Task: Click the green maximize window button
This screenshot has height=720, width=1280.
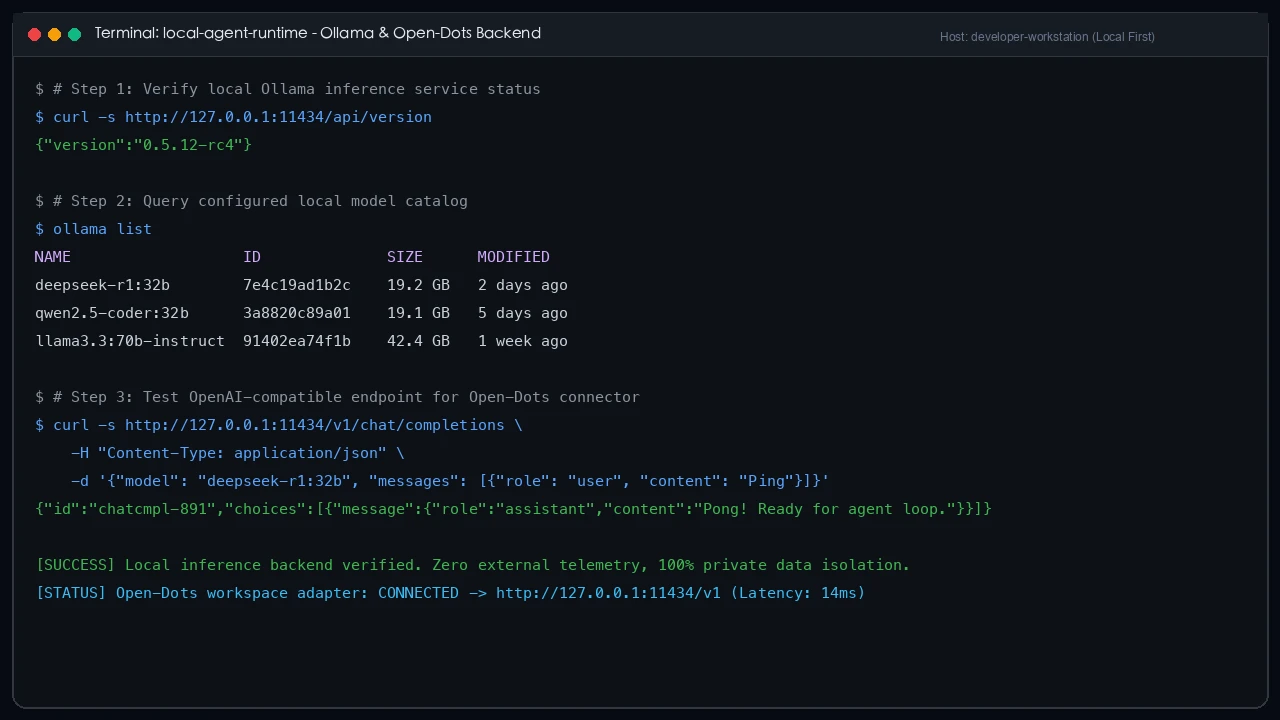Action: click(74, 34)
